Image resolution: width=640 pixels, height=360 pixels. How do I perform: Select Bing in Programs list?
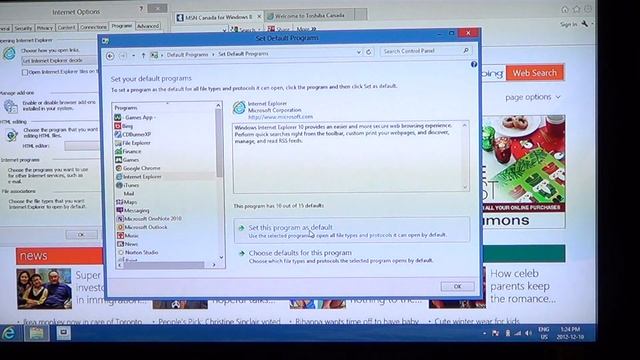(x=124, y=126)
